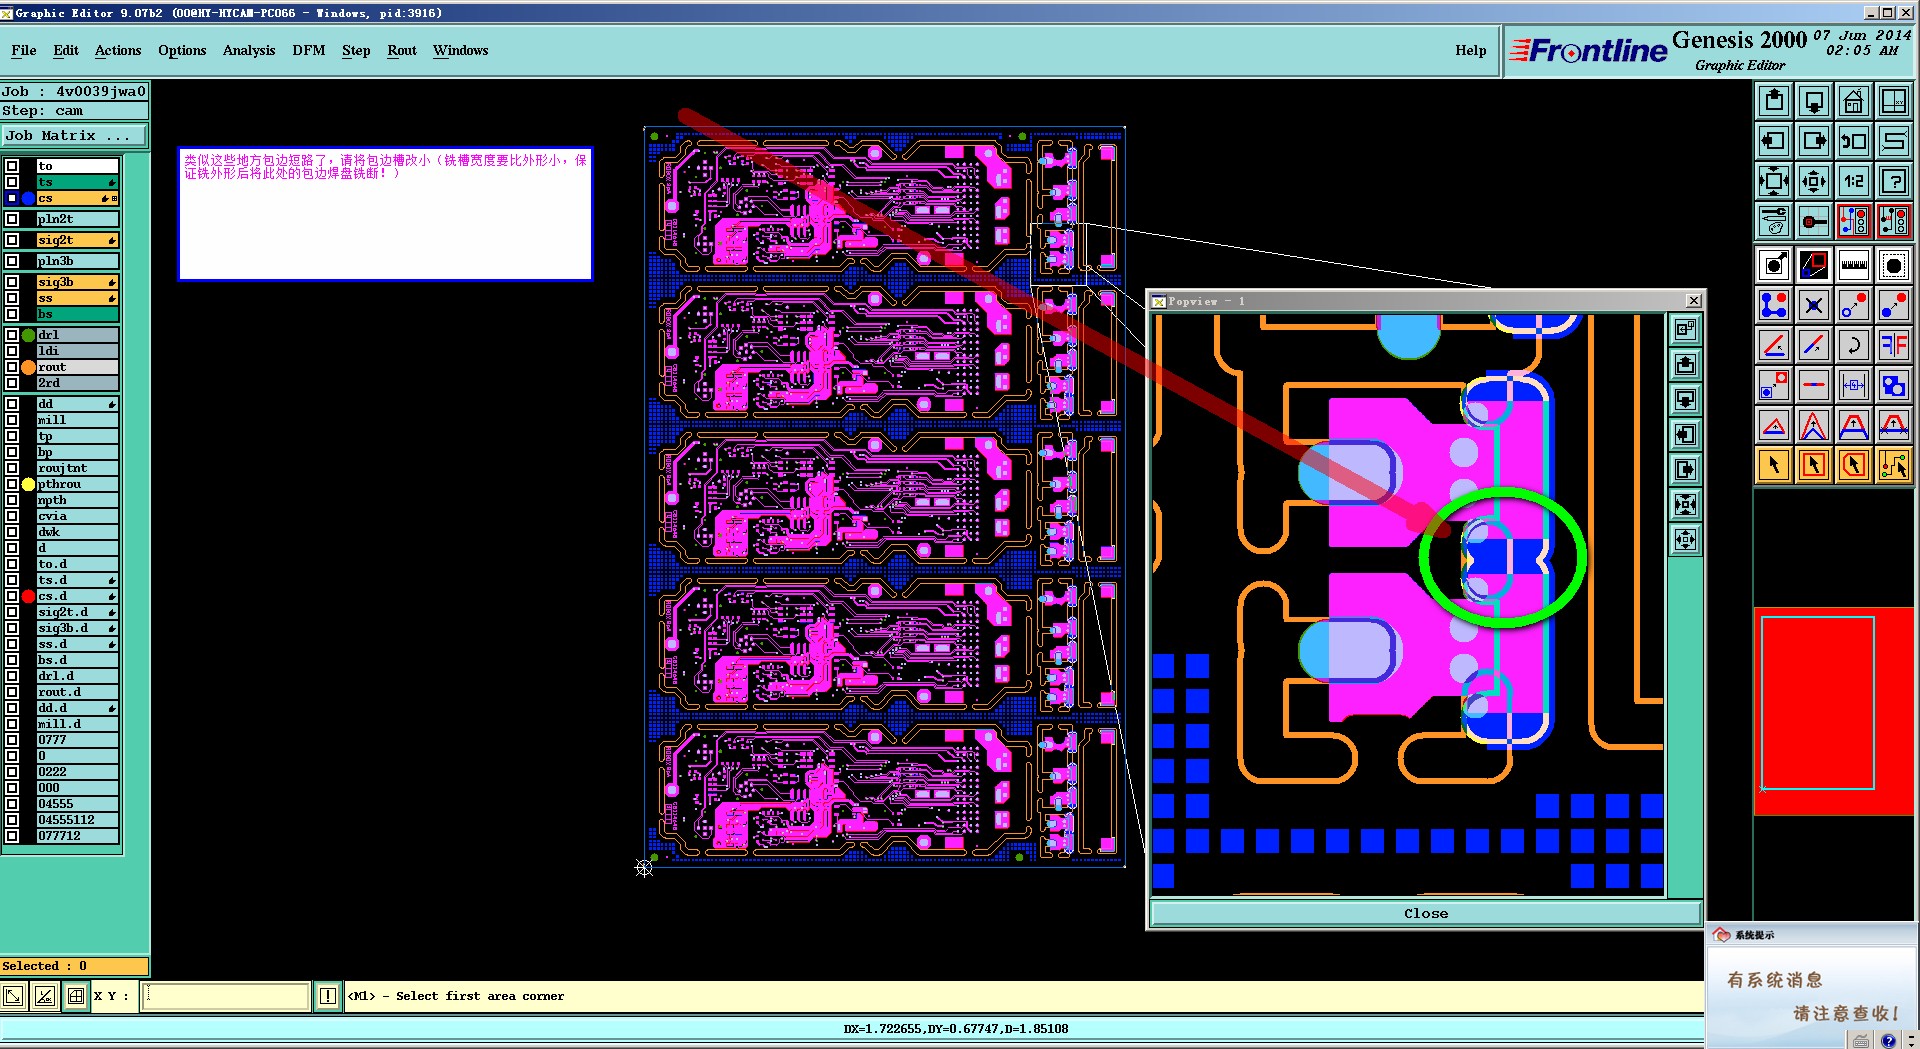Open the wrench and palette settings icon
The height and width of the screenshot is (1049, 1920).
[x=1774, y=221]
